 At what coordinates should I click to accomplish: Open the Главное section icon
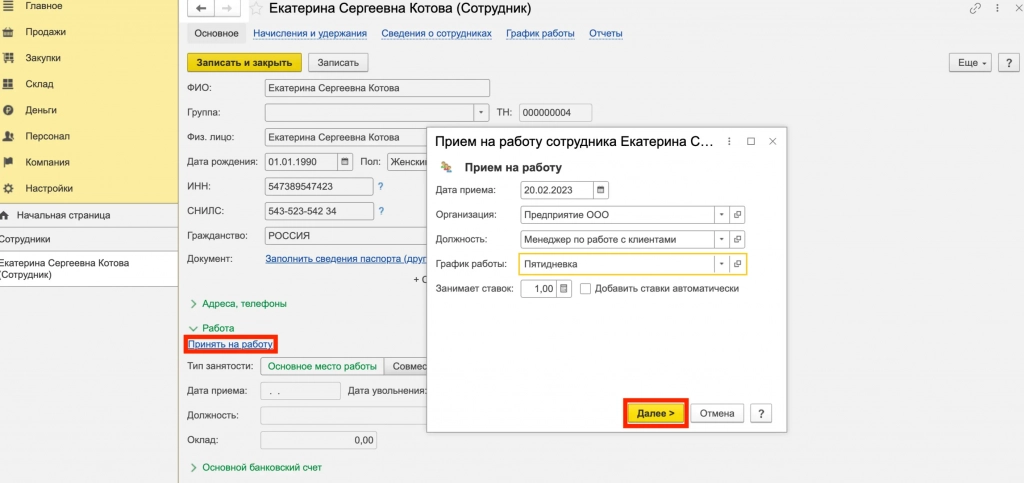point(8,6)
